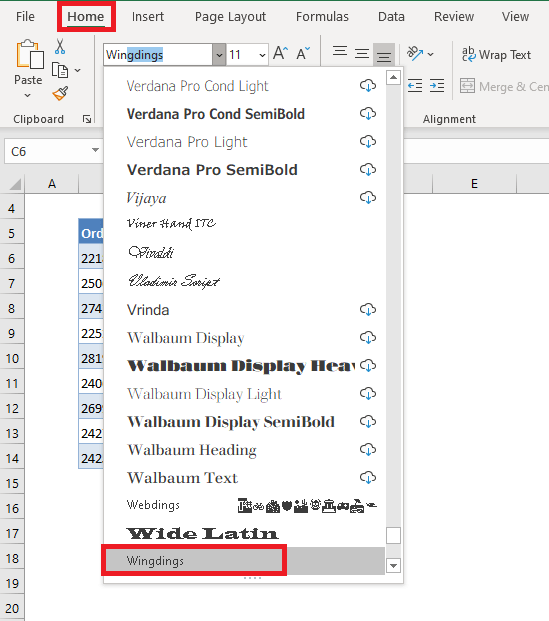549x621 pixels.
Task: Toggle Wrap Text on
Action: (496, 55)
